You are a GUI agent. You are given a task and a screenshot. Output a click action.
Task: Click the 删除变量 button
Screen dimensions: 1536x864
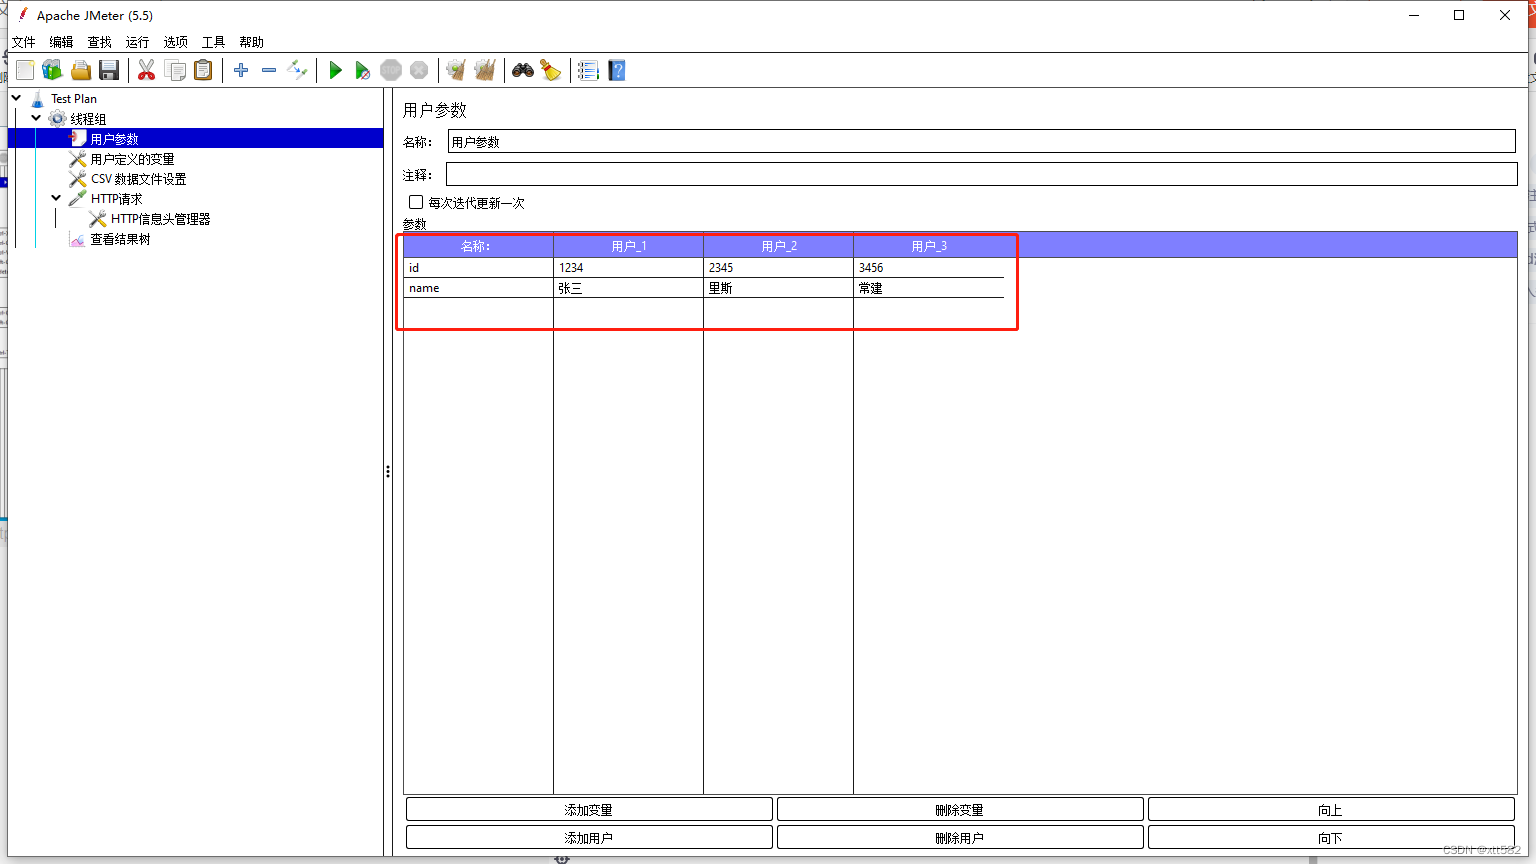pyautogui.click(x=960, y=809)
